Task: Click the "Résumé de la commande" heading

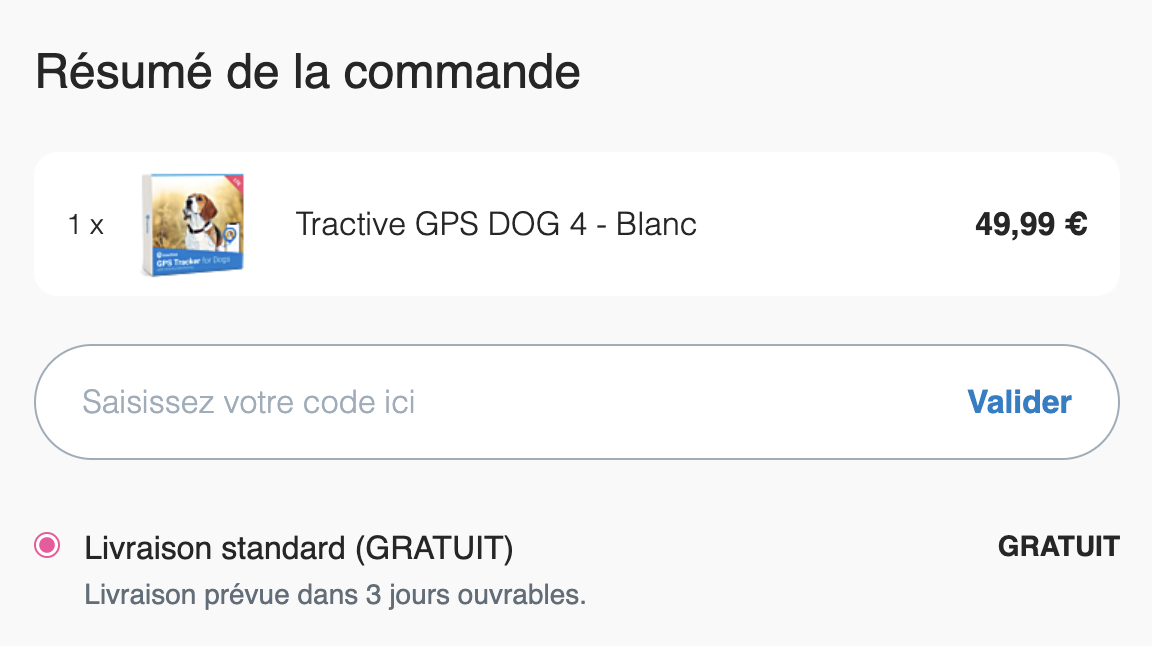Action: tap(308, 73)
